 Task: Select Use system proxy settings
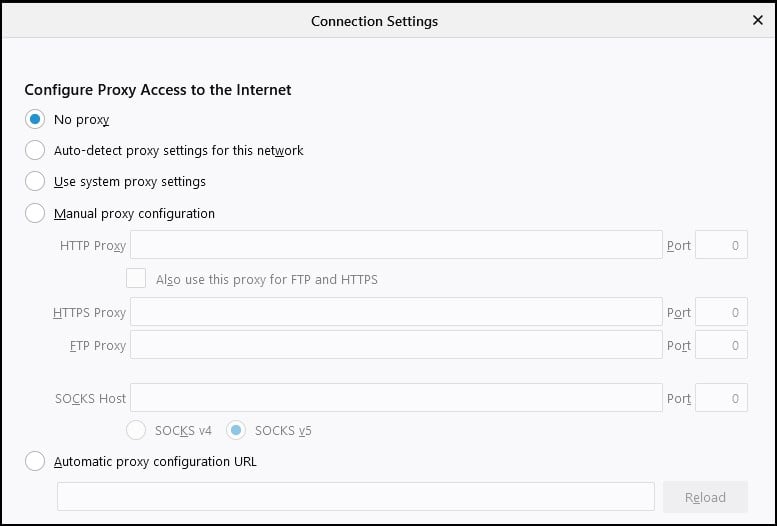coord(35,182)
